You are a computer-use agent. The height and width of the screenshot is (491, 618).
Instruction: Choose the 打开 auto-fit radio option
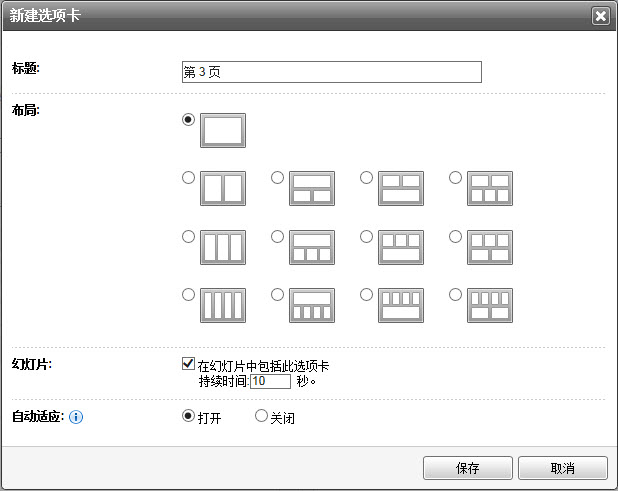[x=189, y=416]
